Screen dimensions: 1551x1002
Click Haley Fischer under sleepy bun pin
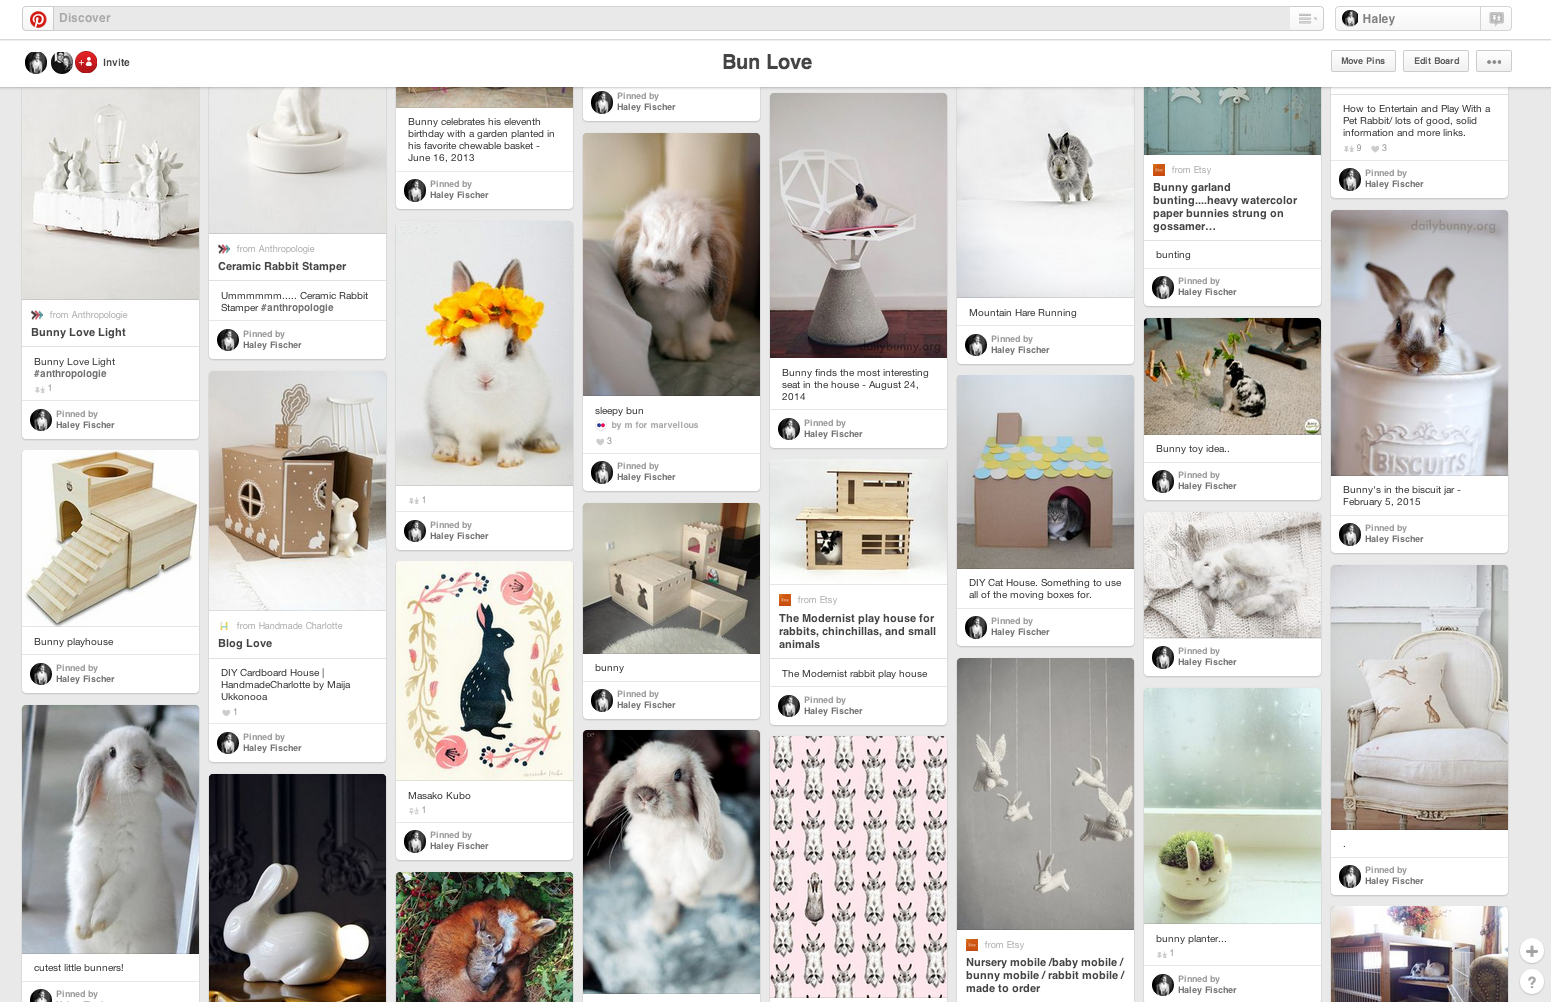(646, 477)
